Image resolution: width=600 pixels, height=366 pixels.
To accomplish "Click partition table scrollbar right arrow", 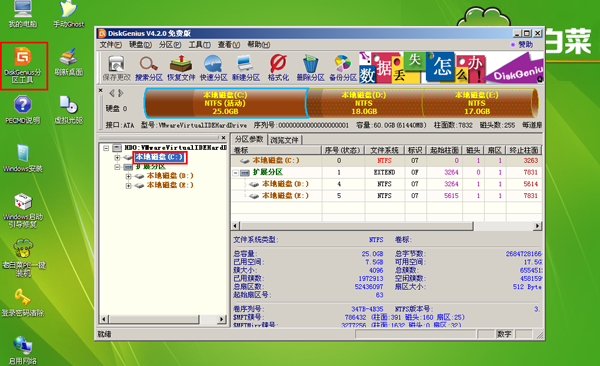I will click(x=538, y=226).
